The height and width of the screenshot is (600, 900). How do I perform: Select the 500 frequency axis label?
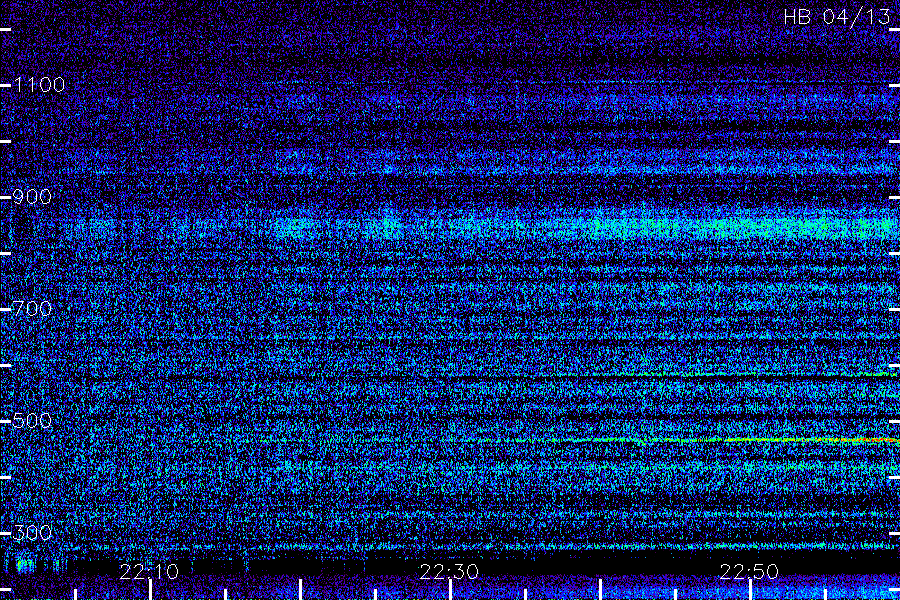point(32,421)
